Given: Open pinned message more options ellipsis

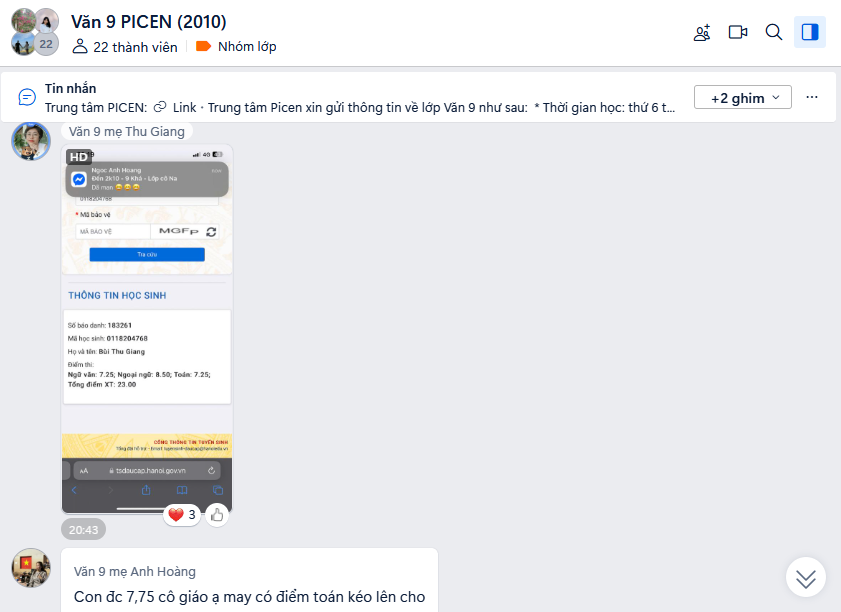Looking at the screenshot, I should pyautogui.click(x=812, y=97).
